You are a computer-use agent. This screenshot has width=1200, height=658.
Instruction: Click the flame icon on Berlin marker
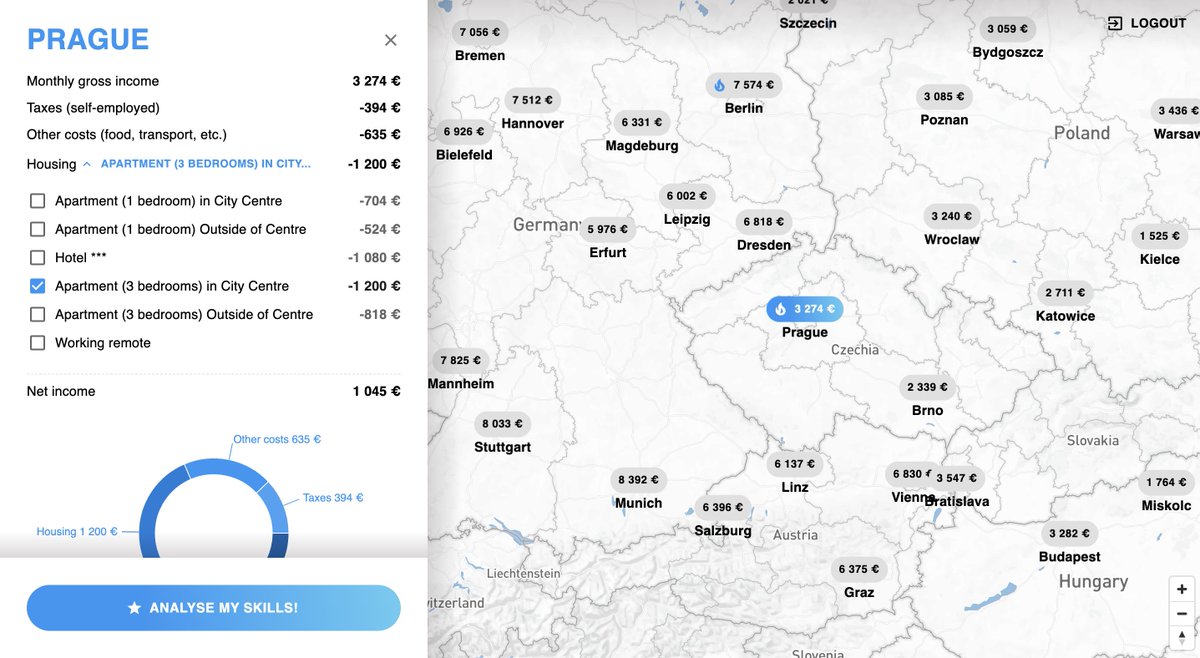pos(719,86)
